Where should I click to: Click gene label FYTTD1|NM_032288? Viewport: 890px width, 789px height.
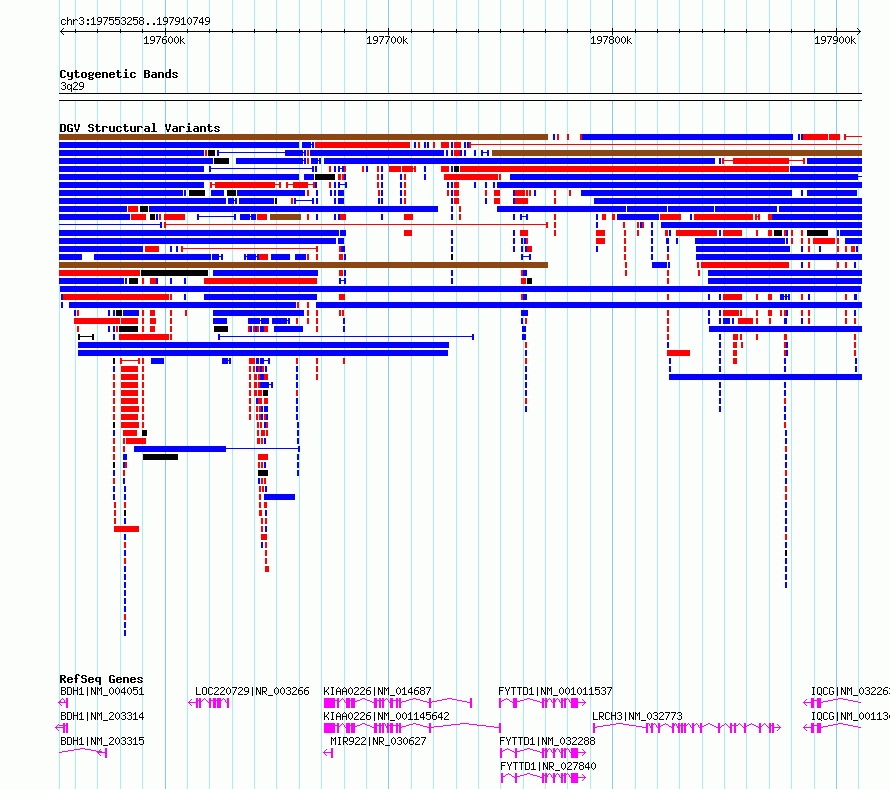[x=547, y=741]
